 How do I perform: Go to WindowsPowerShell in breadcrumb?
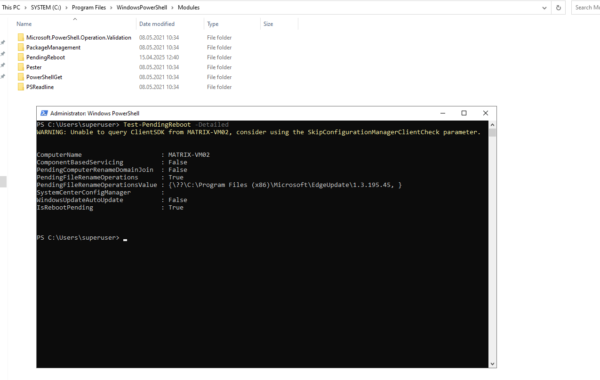coord(142,7)
